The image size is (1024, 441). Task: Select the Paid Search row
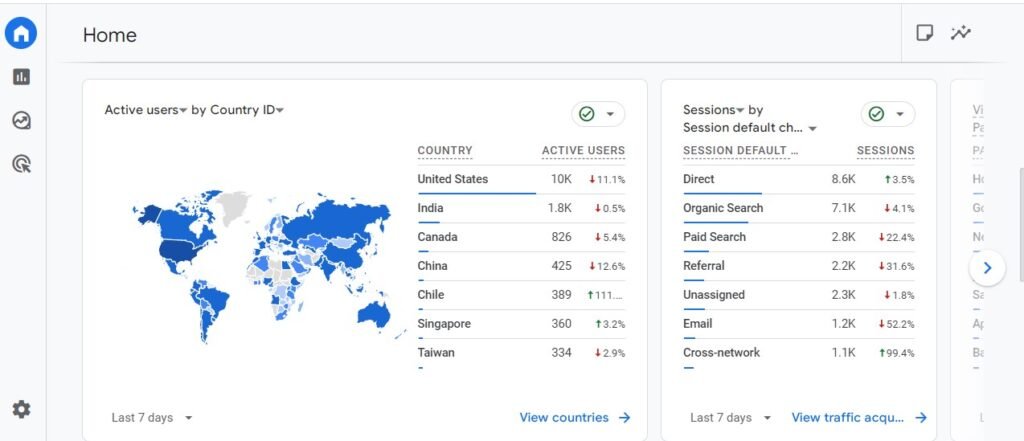point(799,237)
